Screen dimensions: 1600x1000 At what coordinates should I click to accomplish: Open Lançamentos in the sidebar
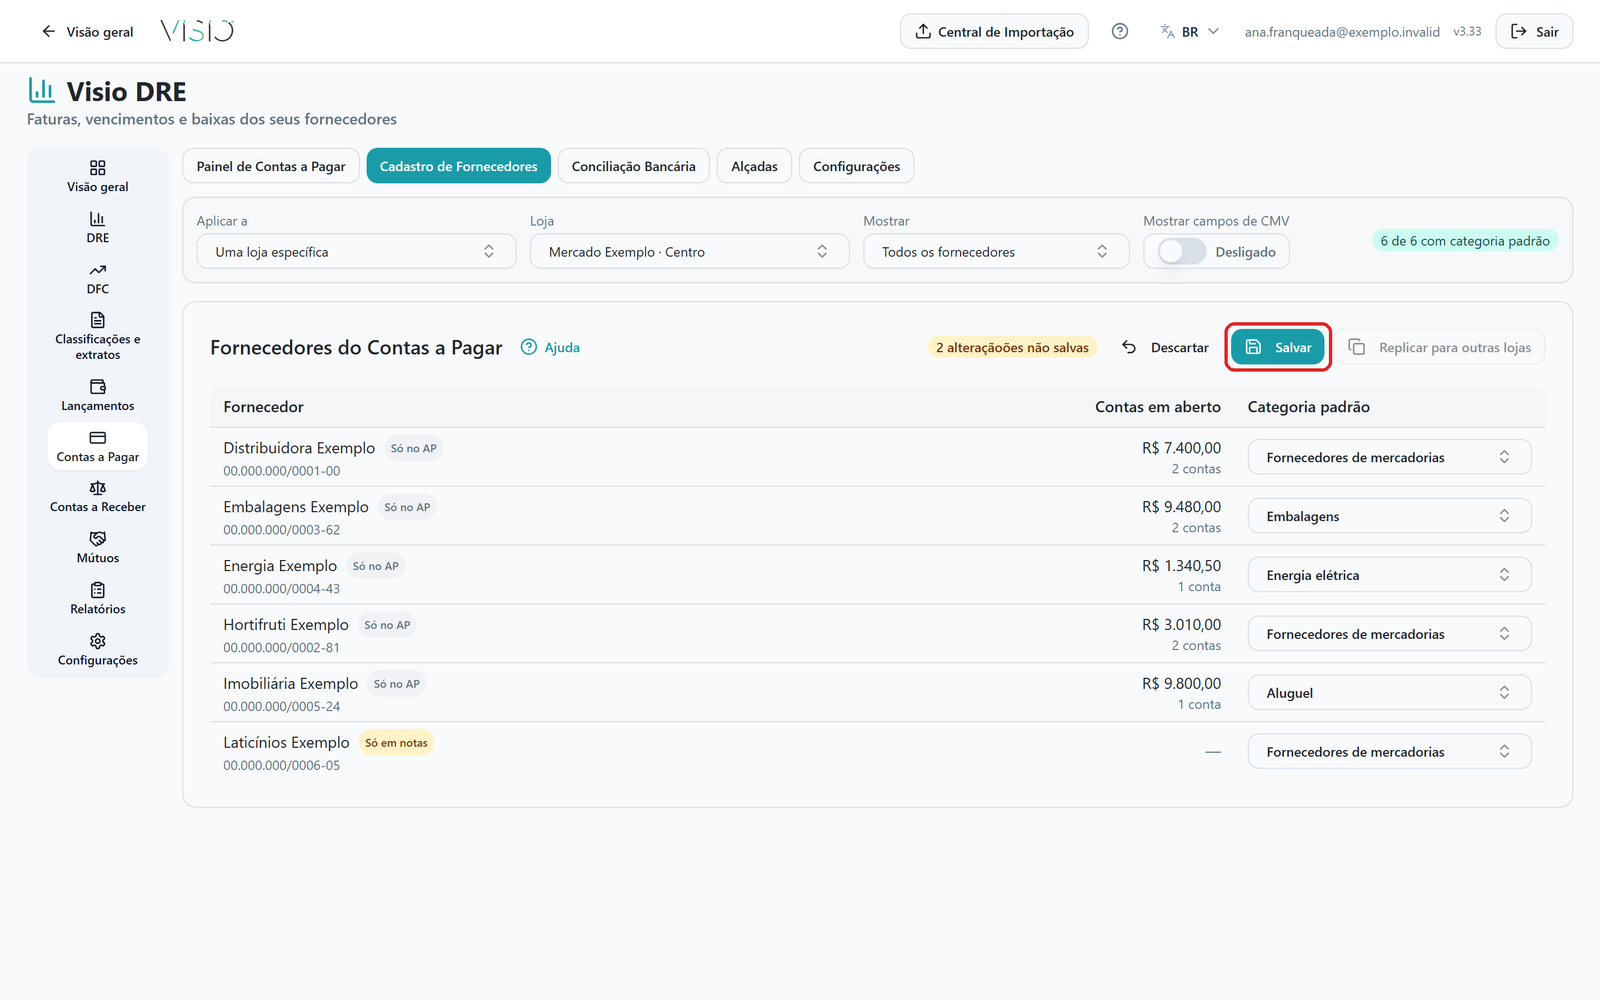[98, 395]
